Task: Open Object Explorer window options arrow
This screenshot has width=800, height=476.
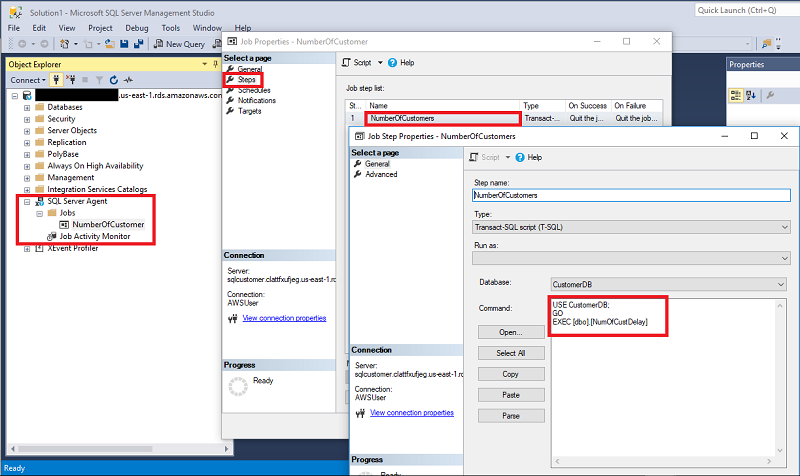Action: point(205,64)
